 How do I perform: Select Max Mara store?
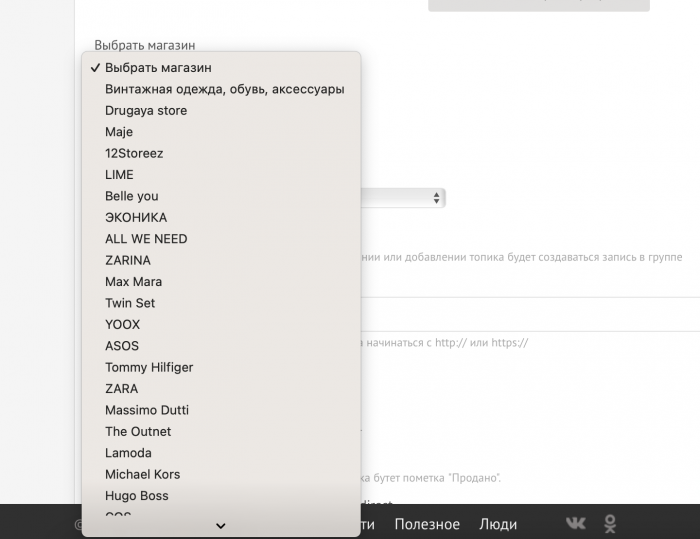click(221, 282)
